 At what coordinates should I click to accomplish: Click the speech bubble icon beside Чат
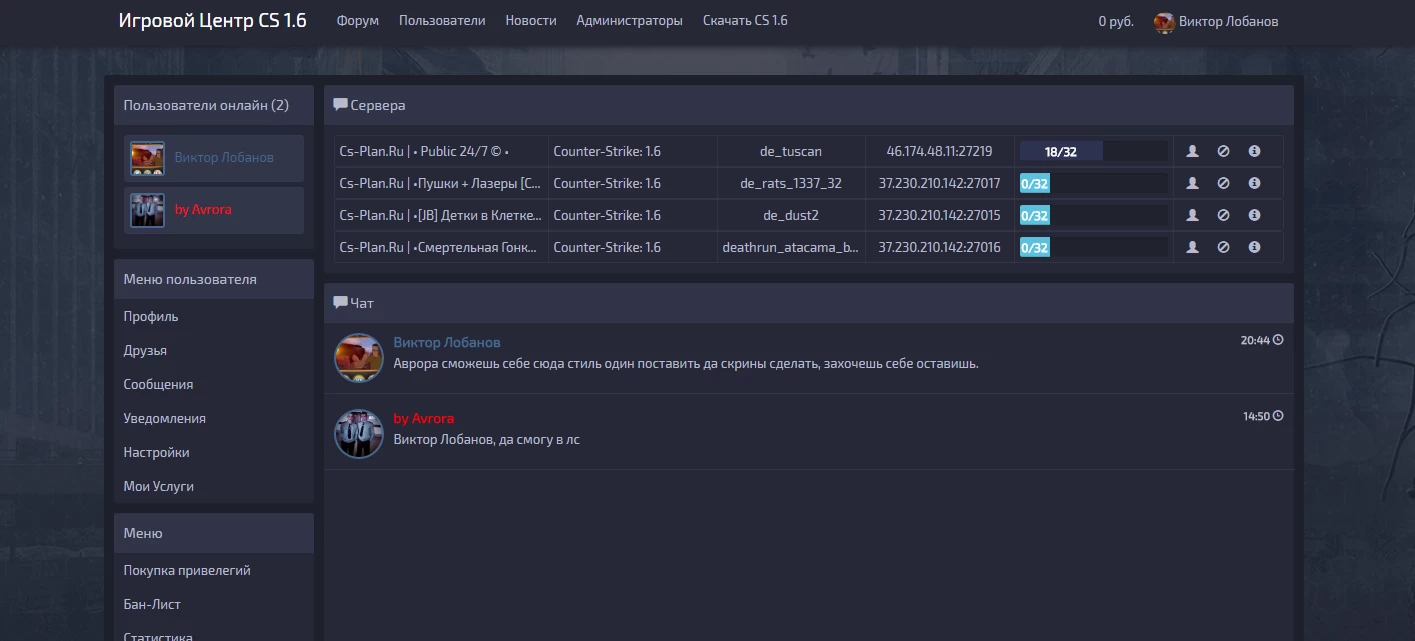pos(340,302)
